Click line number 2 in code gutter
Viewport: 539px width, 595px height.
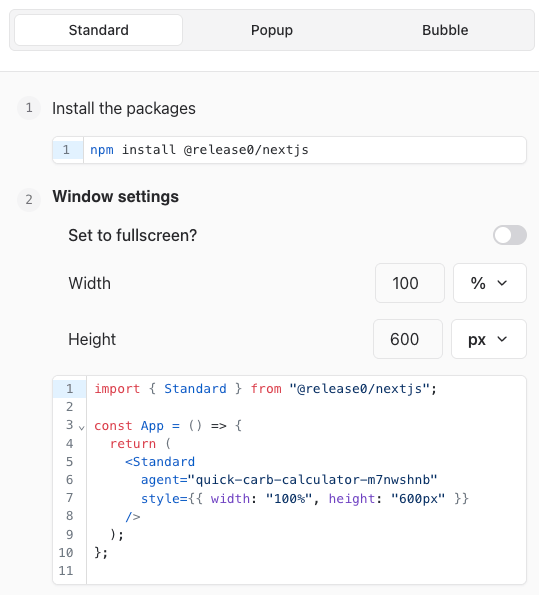pyautogui.click(x=69, y=407)
